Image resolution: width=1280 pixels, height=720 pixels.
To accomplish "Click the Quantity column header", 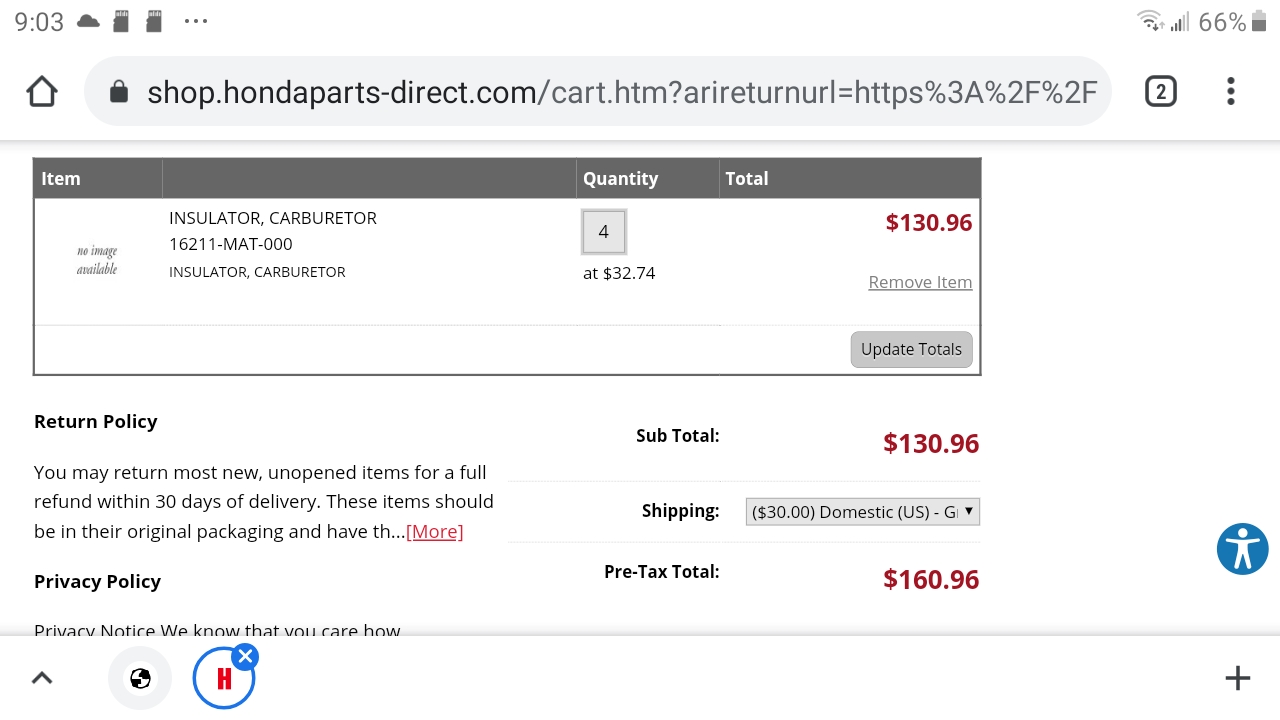I will coord(620,178).
